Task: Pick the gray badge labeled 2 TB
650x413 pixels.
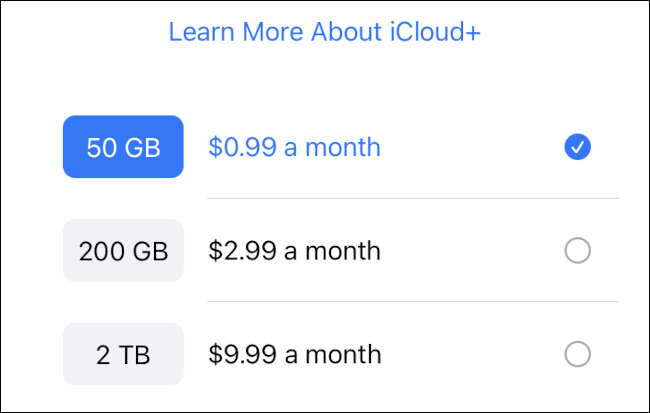Action: tap(123, 354)
